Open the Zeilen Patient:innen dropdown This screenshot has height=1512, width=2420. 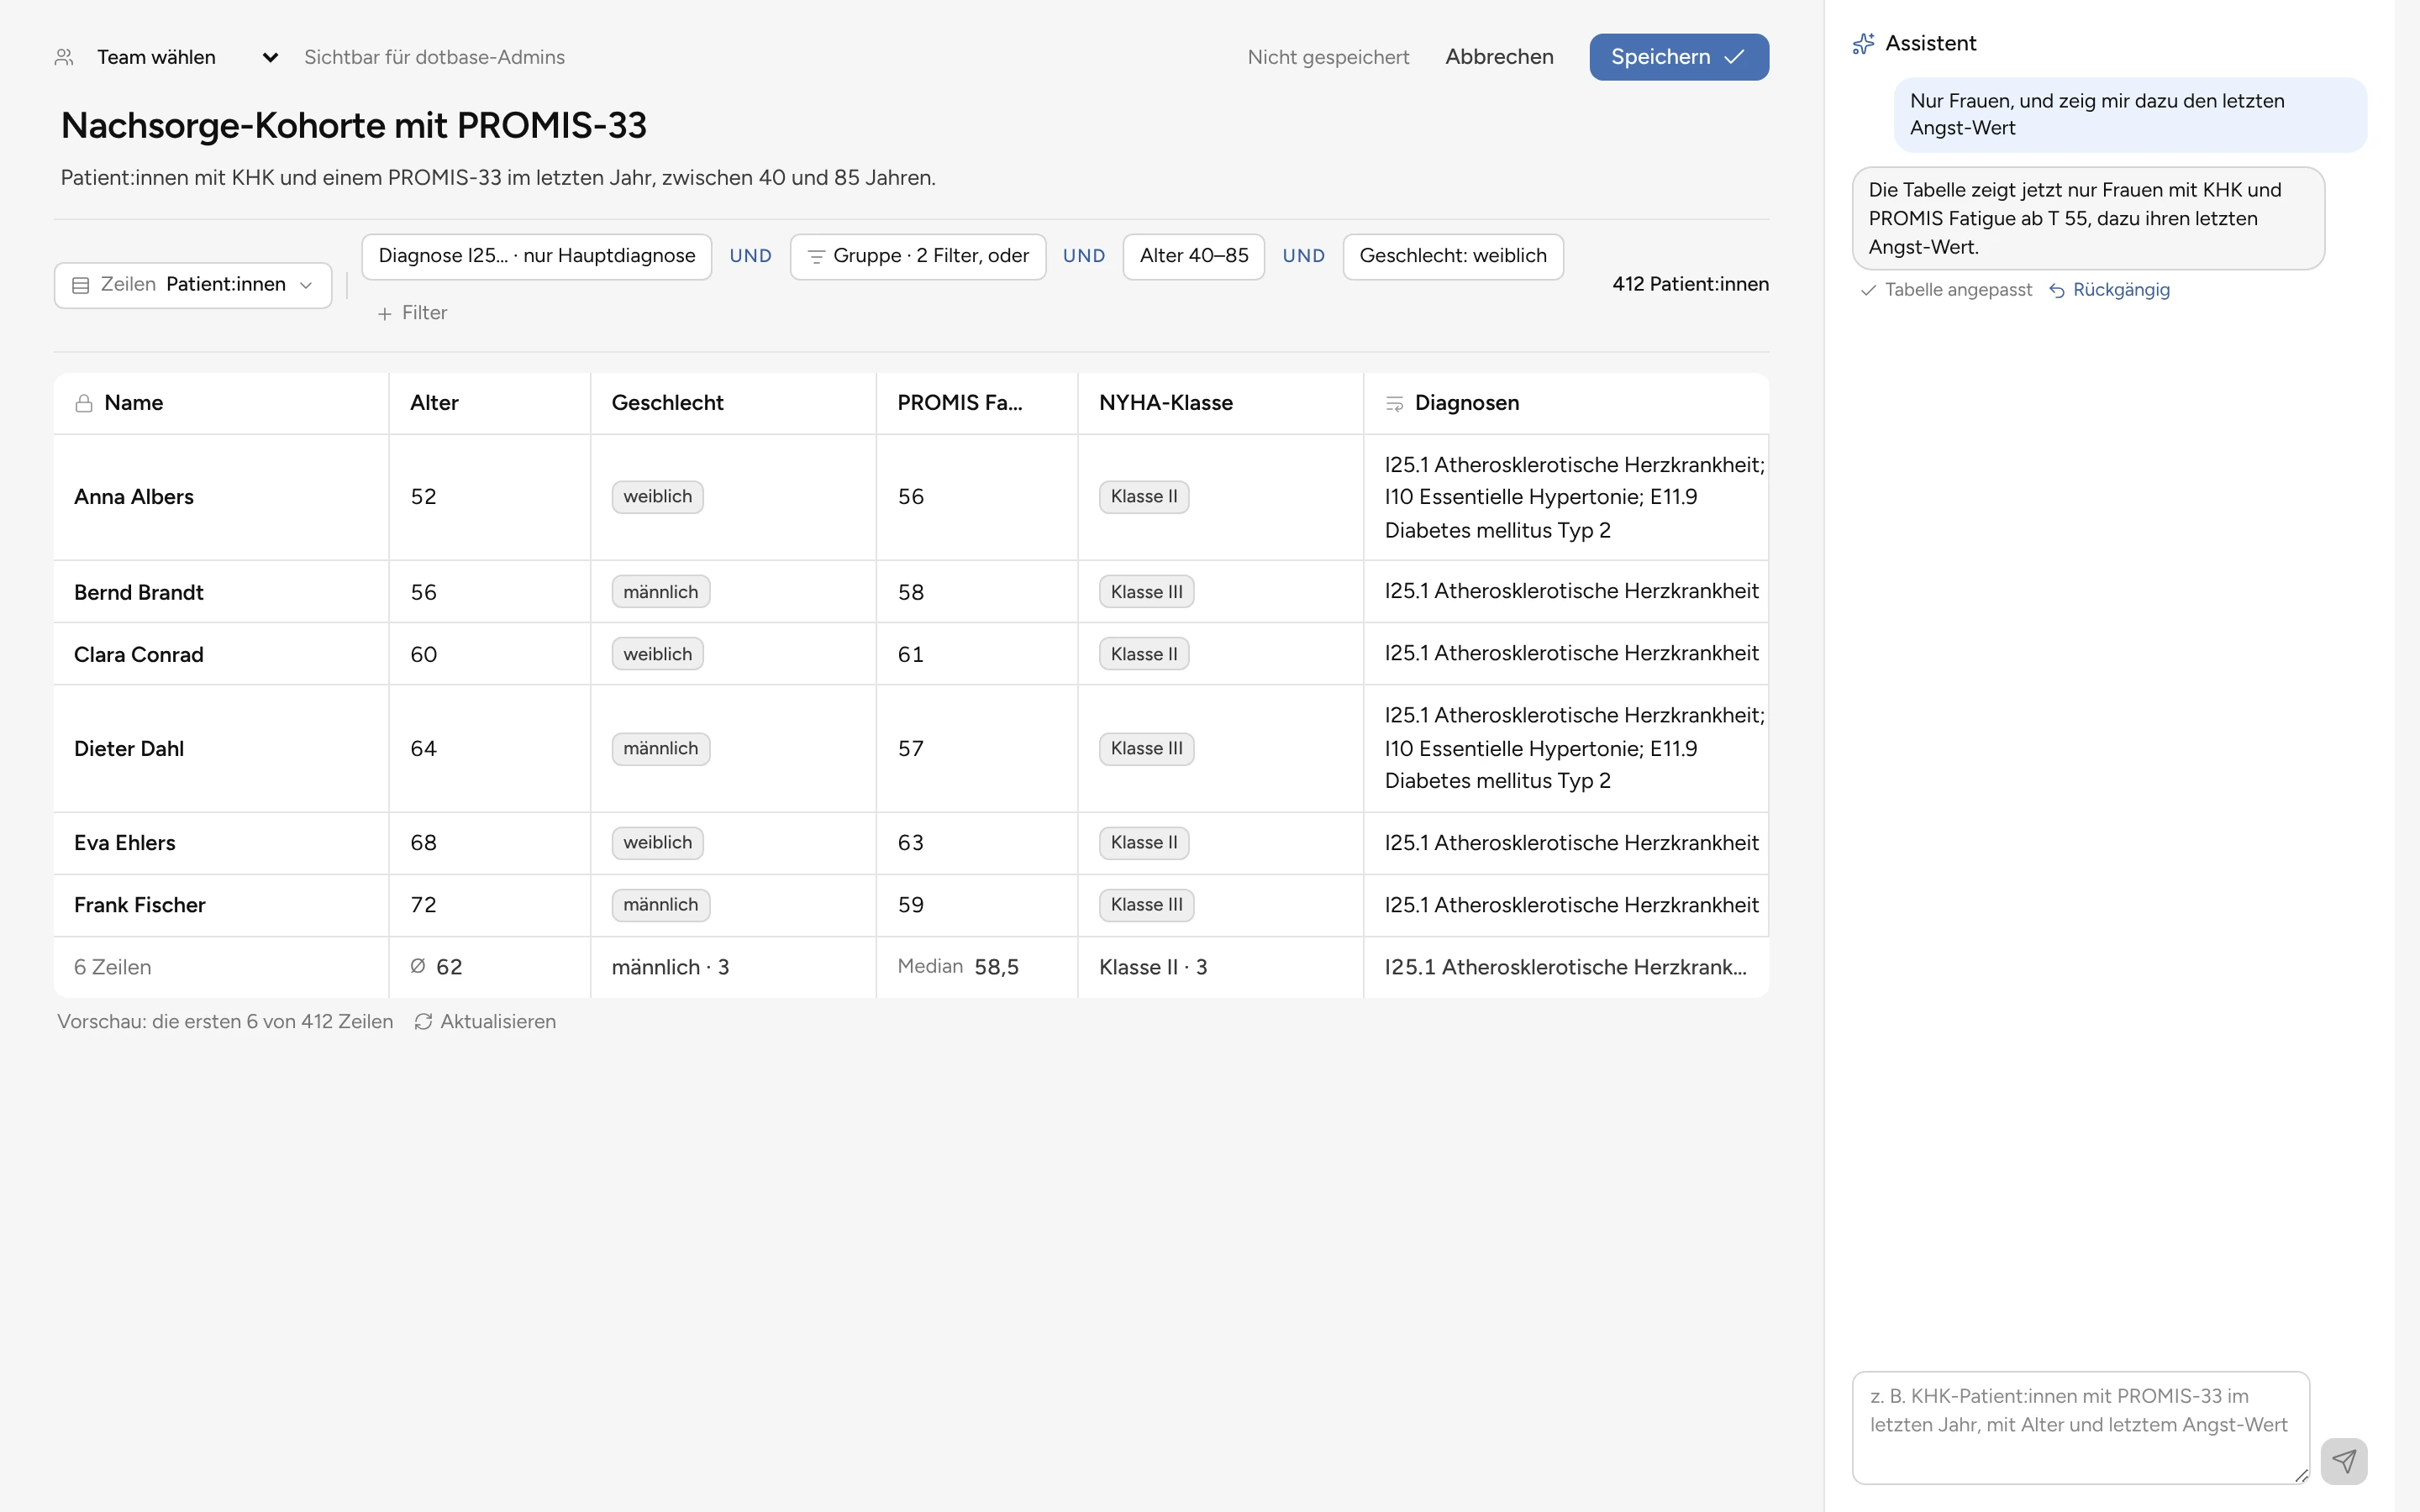193,285
